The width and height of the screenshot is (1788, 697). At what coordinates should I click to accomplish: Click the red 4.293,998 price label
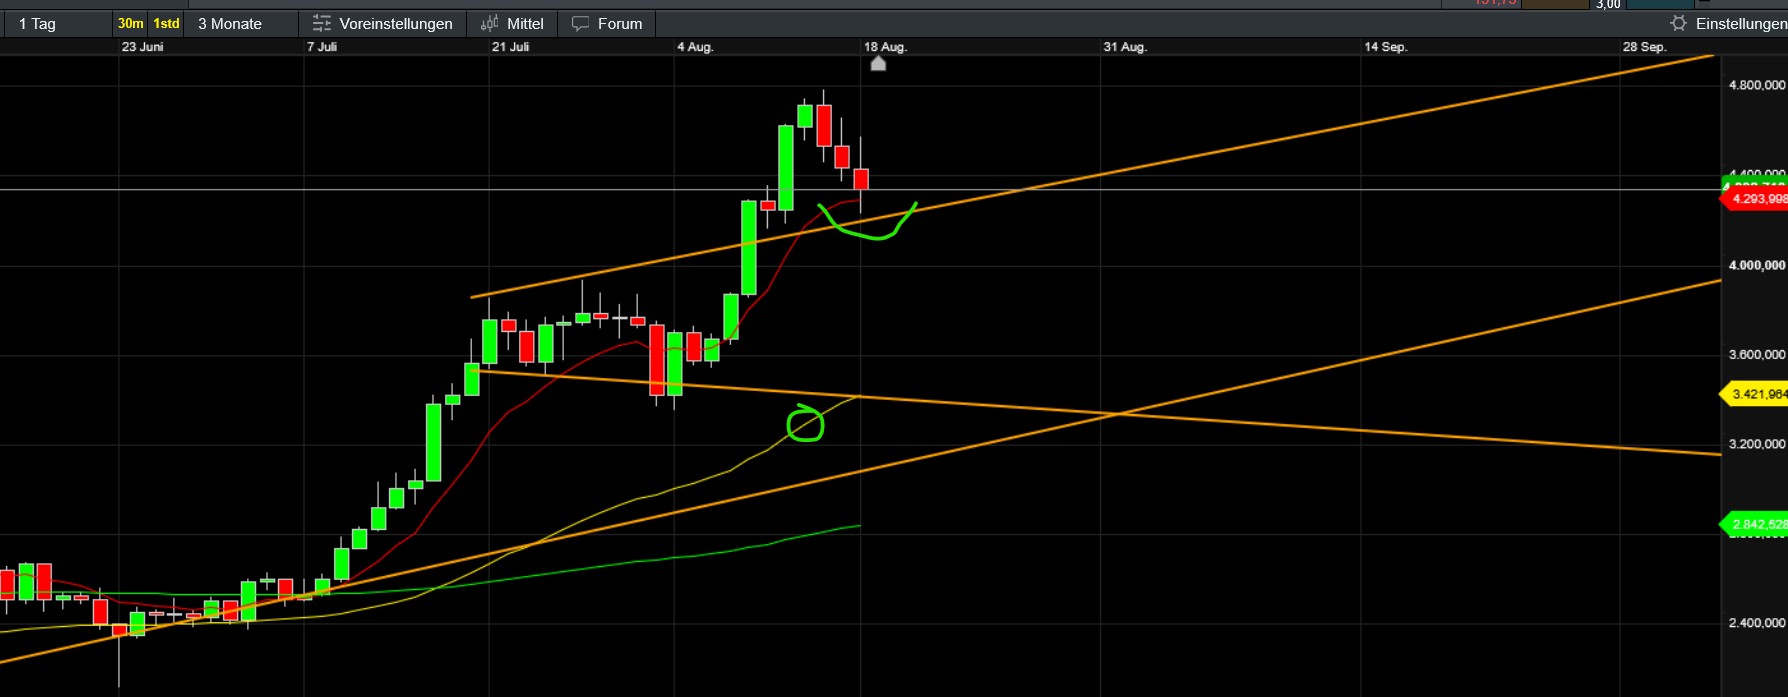(x=1756, y=199)
